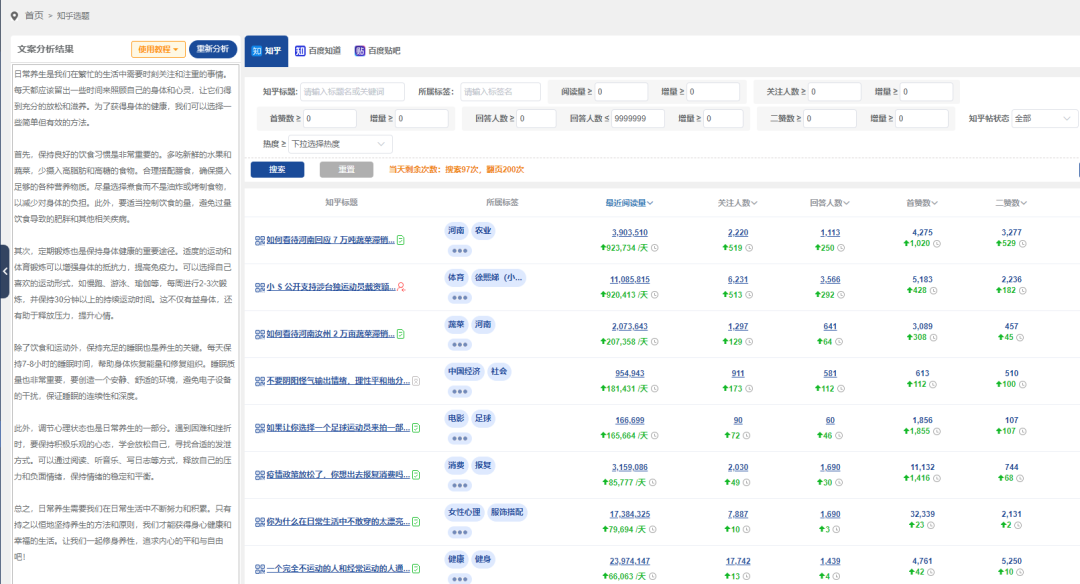Click the 中国经济 tag

464,371
